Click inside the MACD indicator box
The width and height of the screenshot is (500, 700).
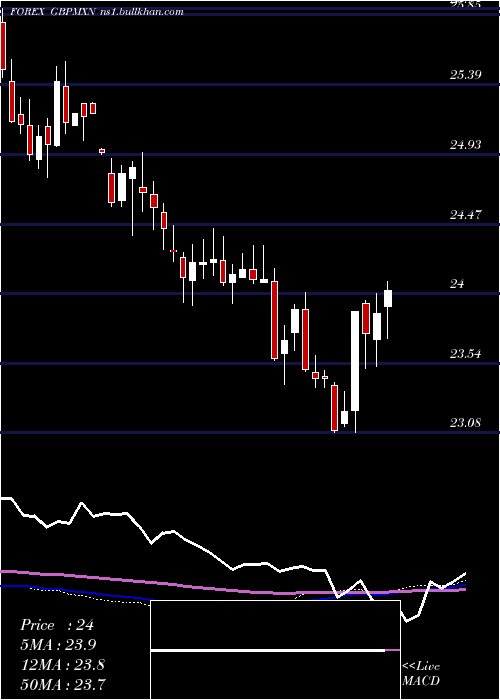pos(275,650)
